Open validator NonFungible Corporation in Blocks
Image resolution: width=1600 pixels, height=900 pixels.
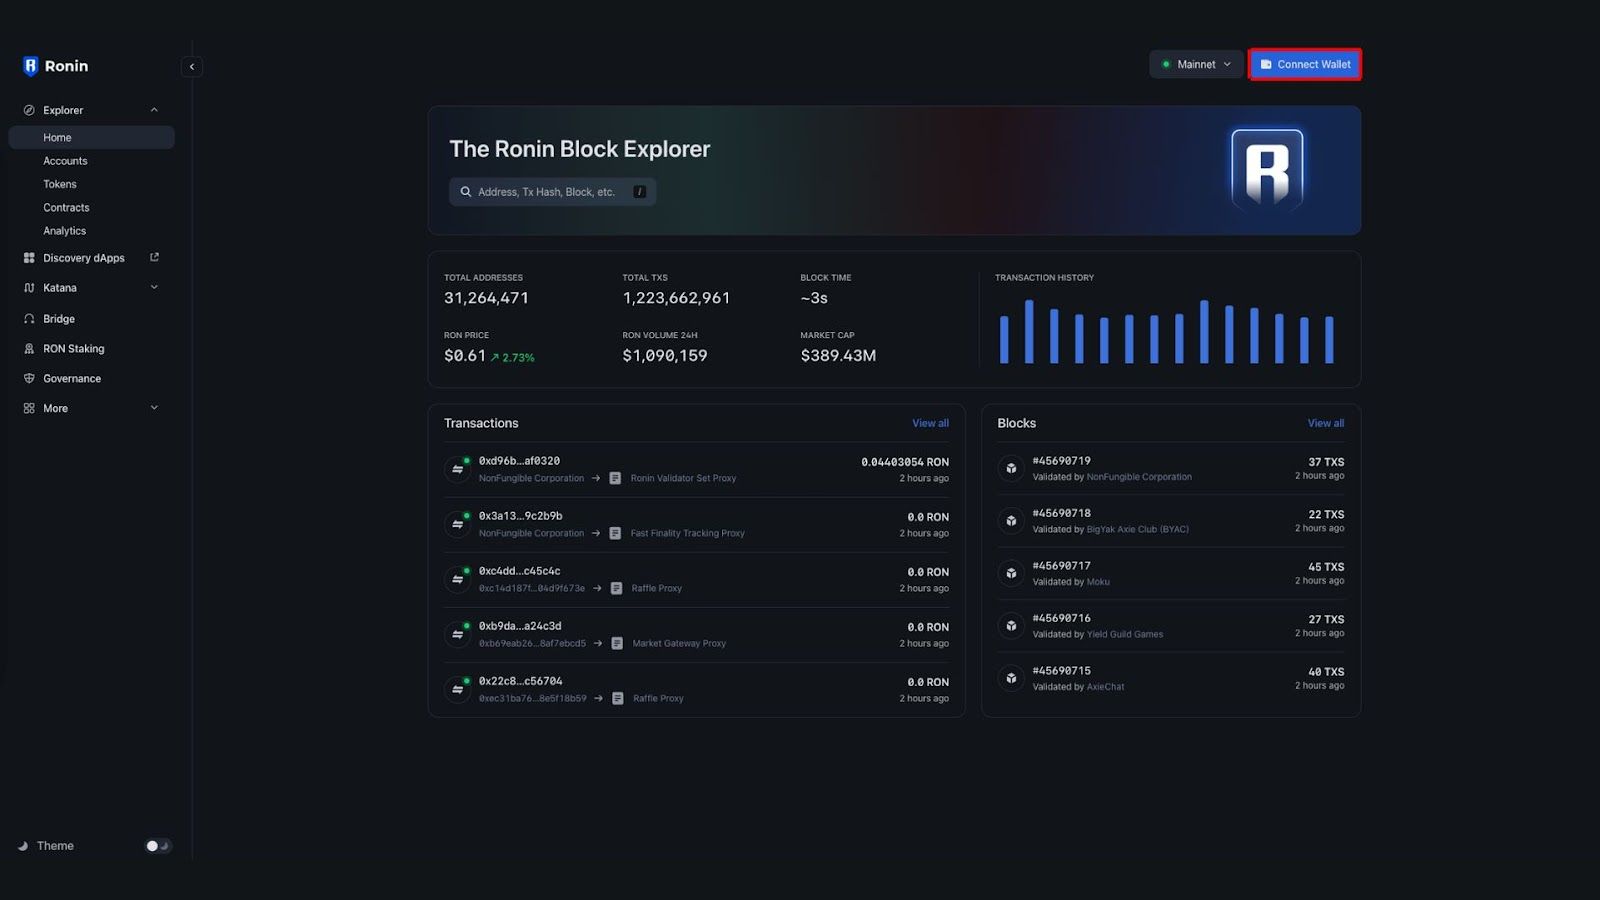point(1139,477)
